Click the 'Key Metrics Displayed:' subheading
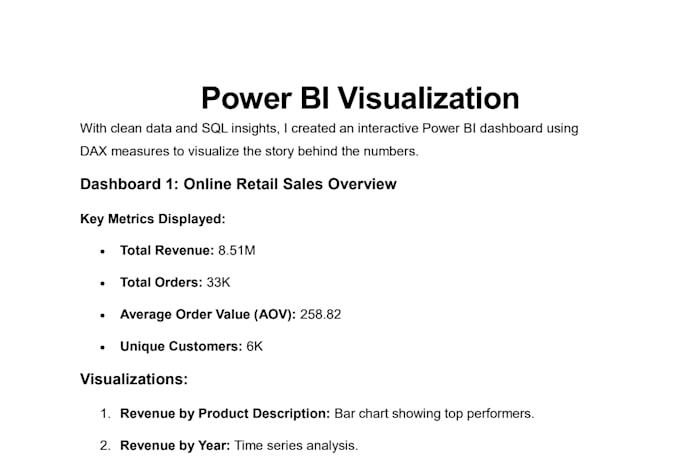The width and height of the screenshot is (680, 459). [x=153, y=219]
